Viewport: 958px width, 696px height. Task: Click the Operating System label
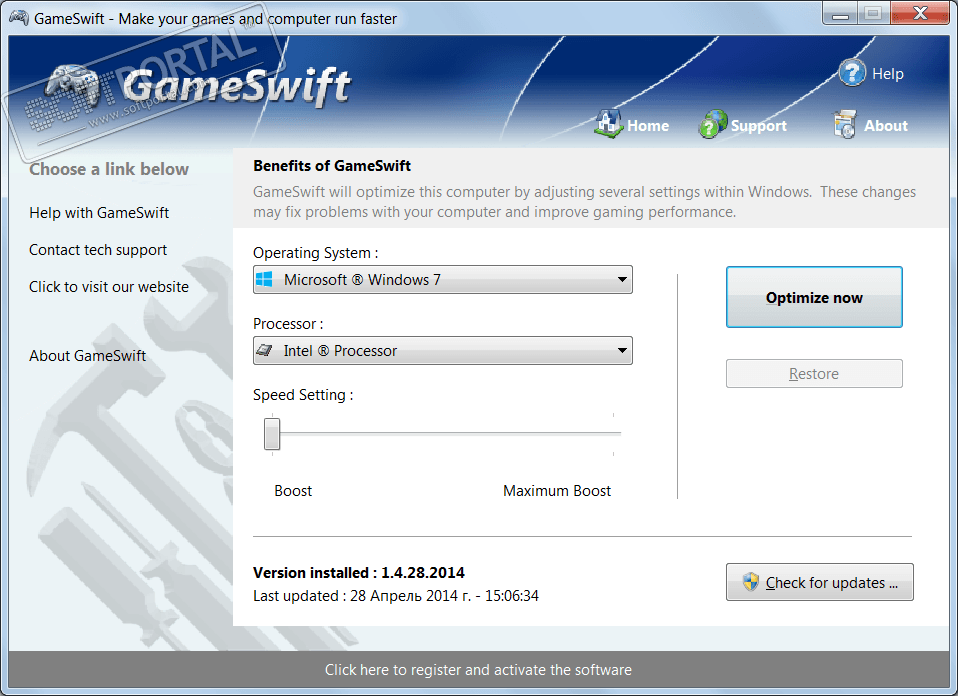click(x=315, y=253)
